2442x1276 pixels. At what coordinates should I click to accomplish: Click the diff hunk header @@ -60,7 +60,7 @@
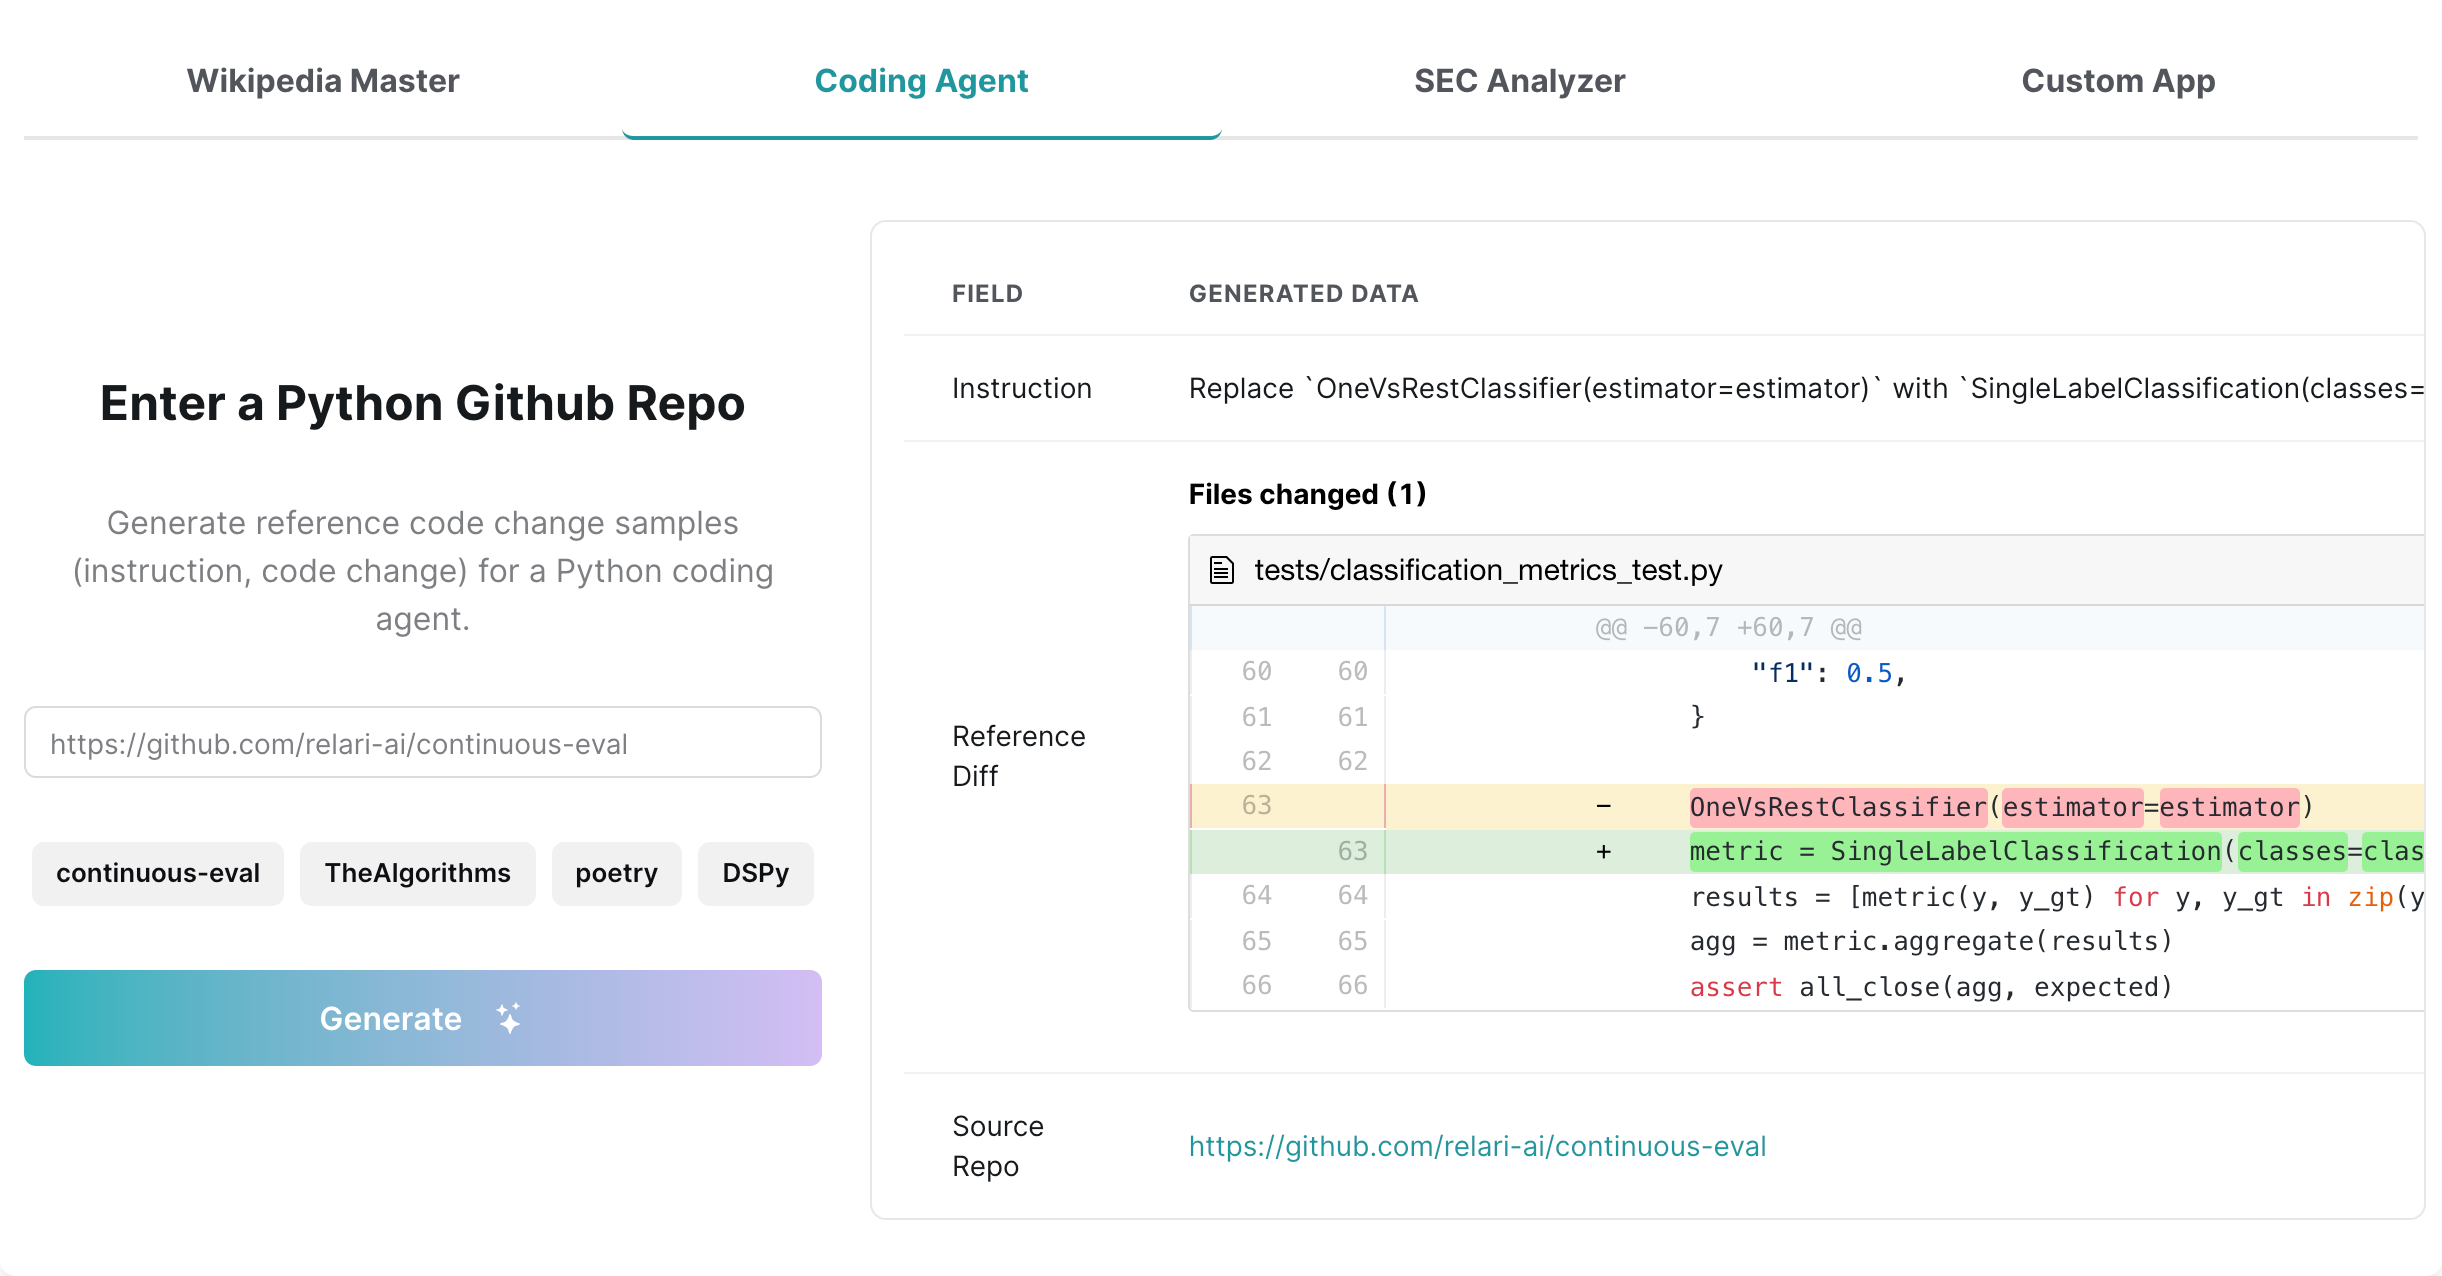(1727, 628)
